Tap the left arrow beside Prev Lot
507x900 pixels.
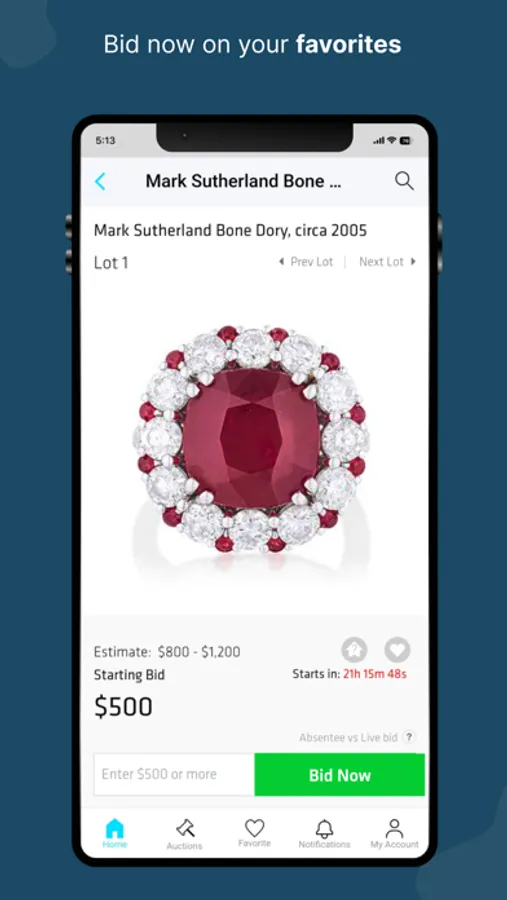tap(281, 262)
